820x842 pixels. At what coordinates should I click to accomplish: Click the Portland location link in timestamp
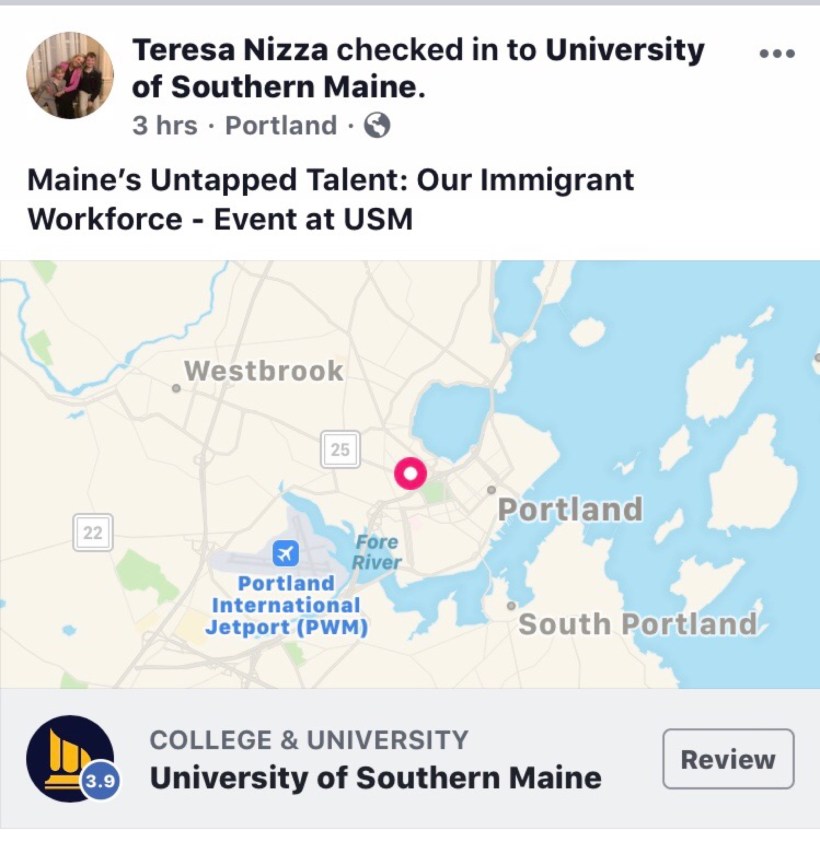click(x=281, y=126)
